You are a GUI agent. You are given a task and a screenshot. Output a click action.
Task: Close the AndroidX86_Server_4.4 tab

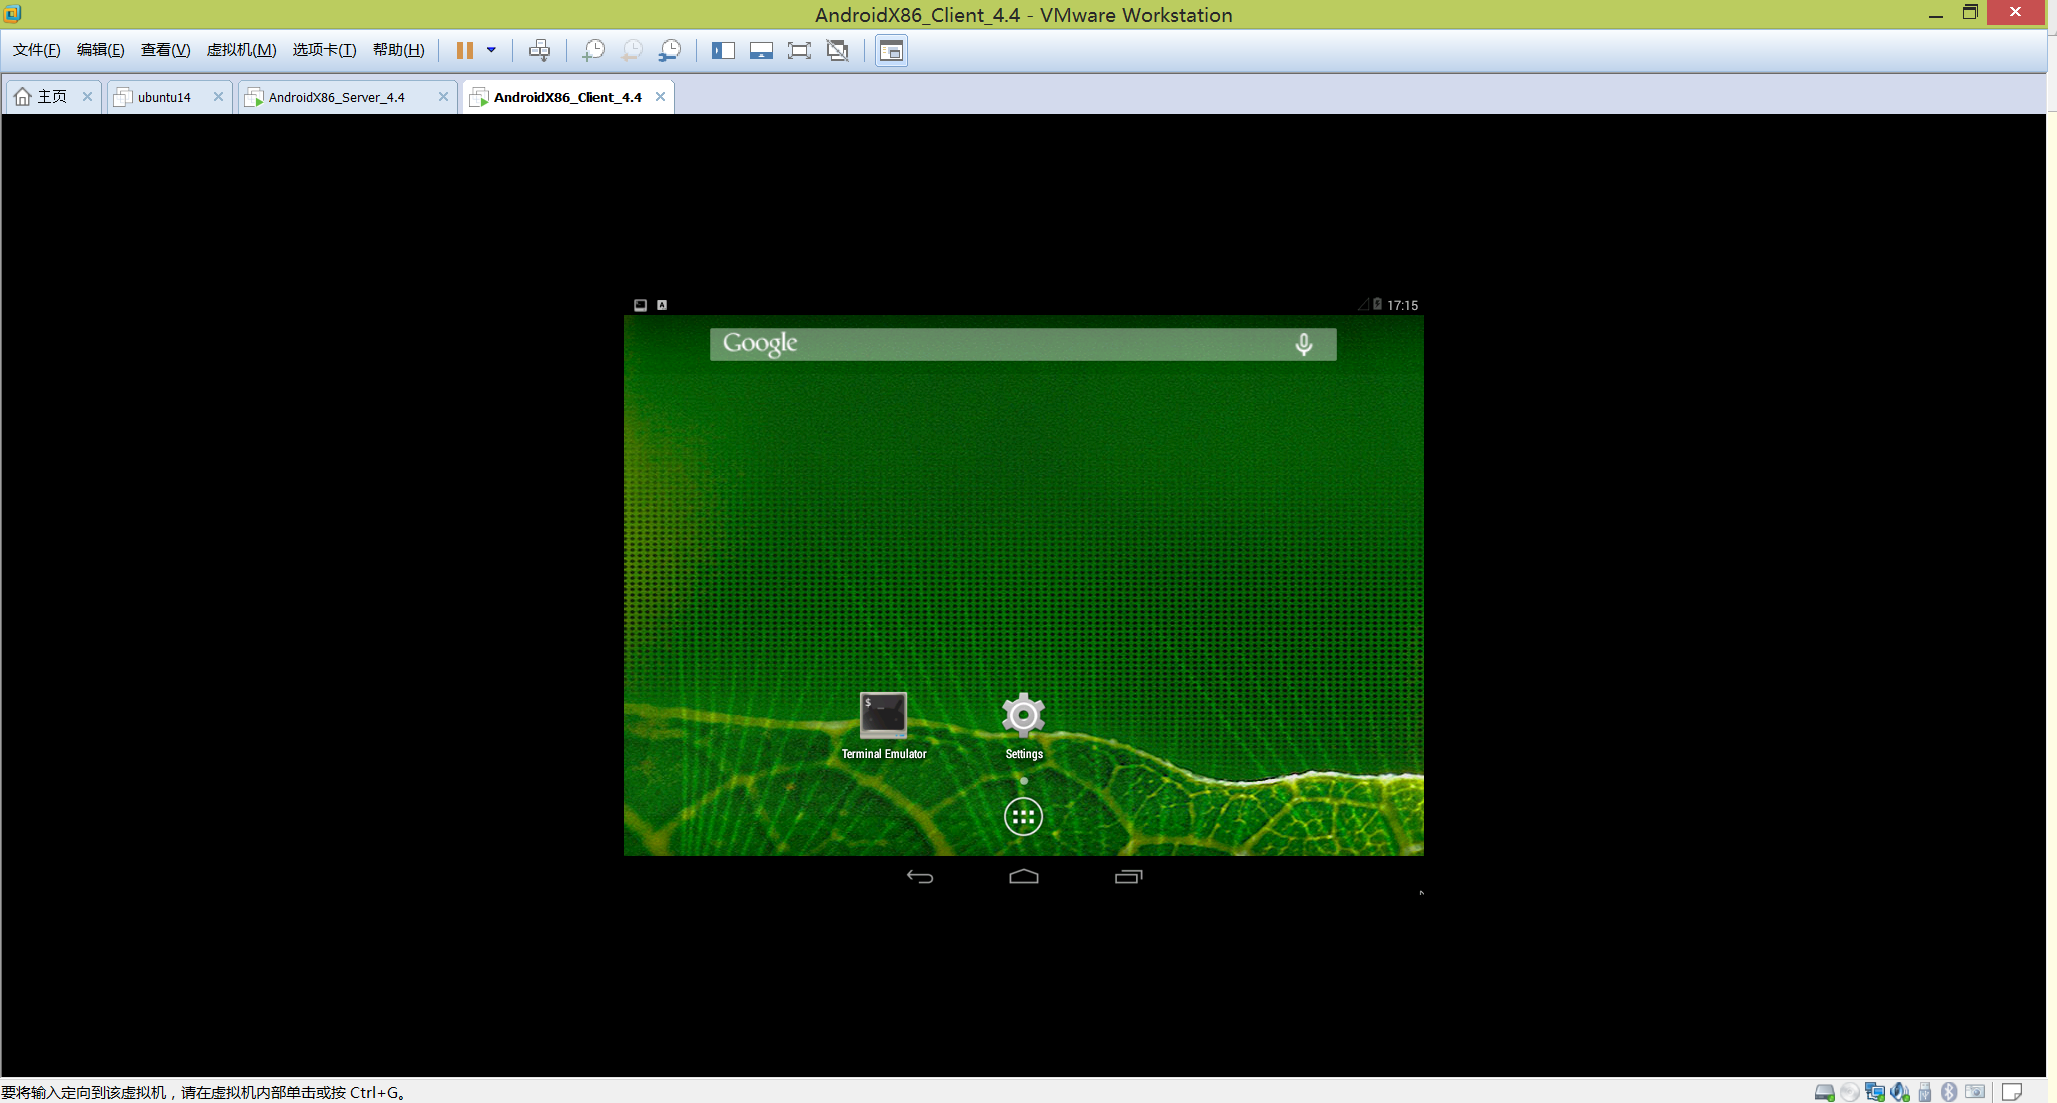click(443, 97)
